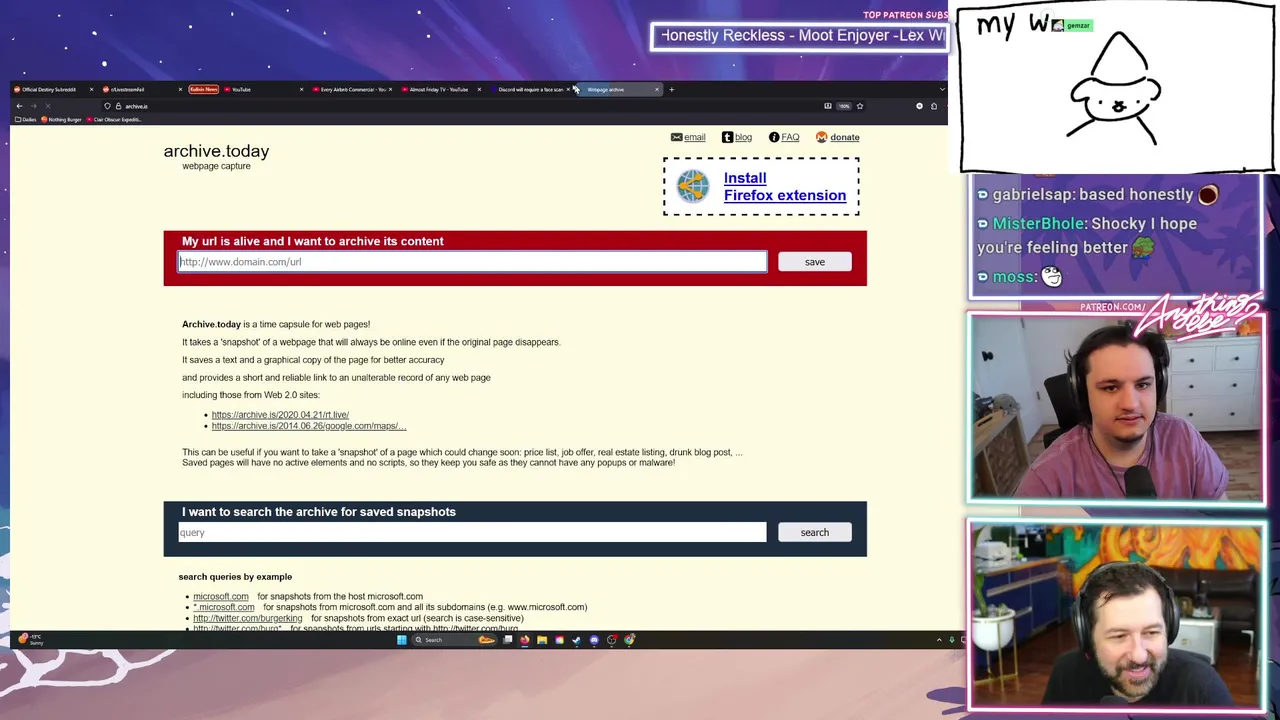Open Discord from the taskbar
The width and height of the screenshot is (1280, 720).
click(x=594, y=640)
